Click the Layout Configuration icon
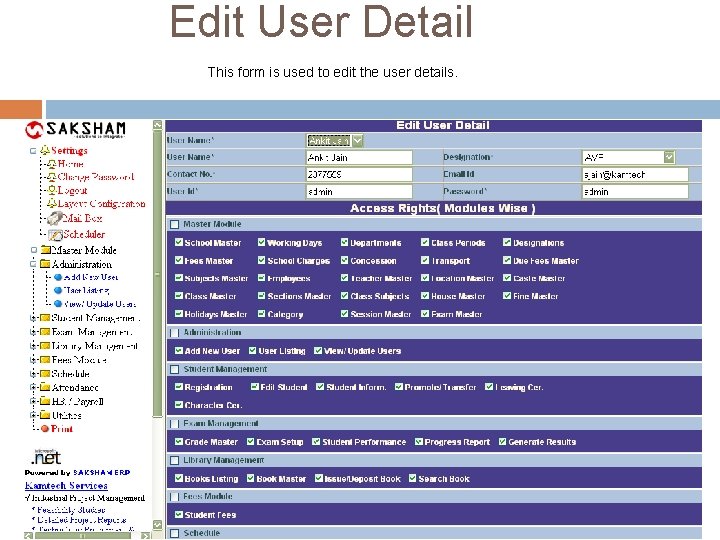The image size is (720, 540). tap(52, 203)
